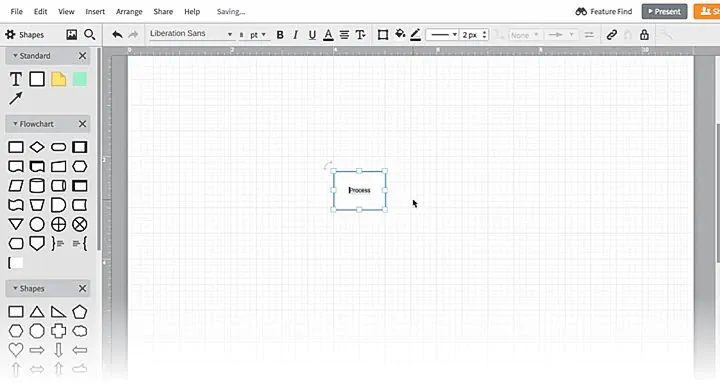Click the rotate handle above Process box
The height and width of the screenshot is (383, 720).
328,165
